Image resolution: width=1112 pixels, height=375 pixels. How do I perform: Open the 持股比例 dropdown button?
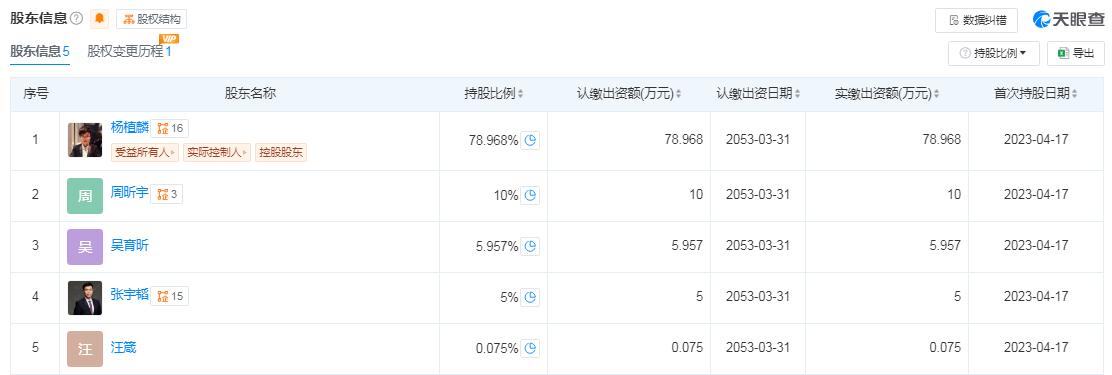click(994, 53)
